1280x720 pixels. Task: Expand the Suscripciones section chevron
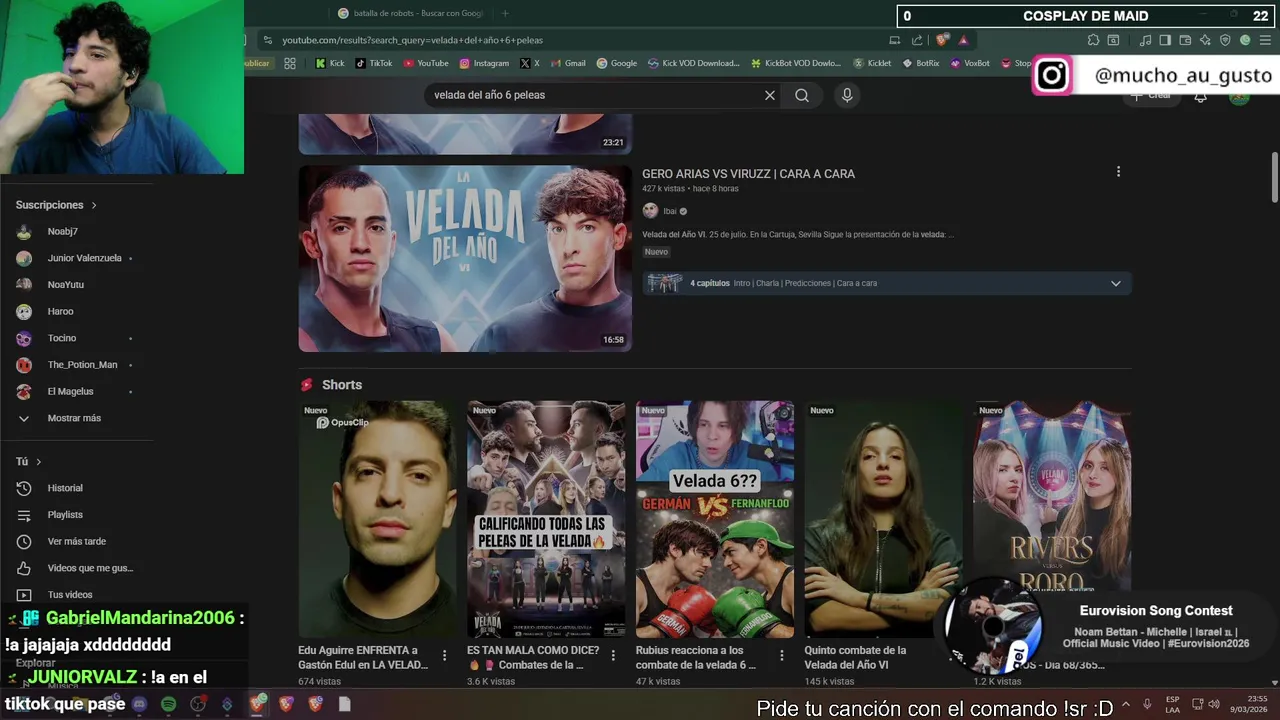point(94,205)
